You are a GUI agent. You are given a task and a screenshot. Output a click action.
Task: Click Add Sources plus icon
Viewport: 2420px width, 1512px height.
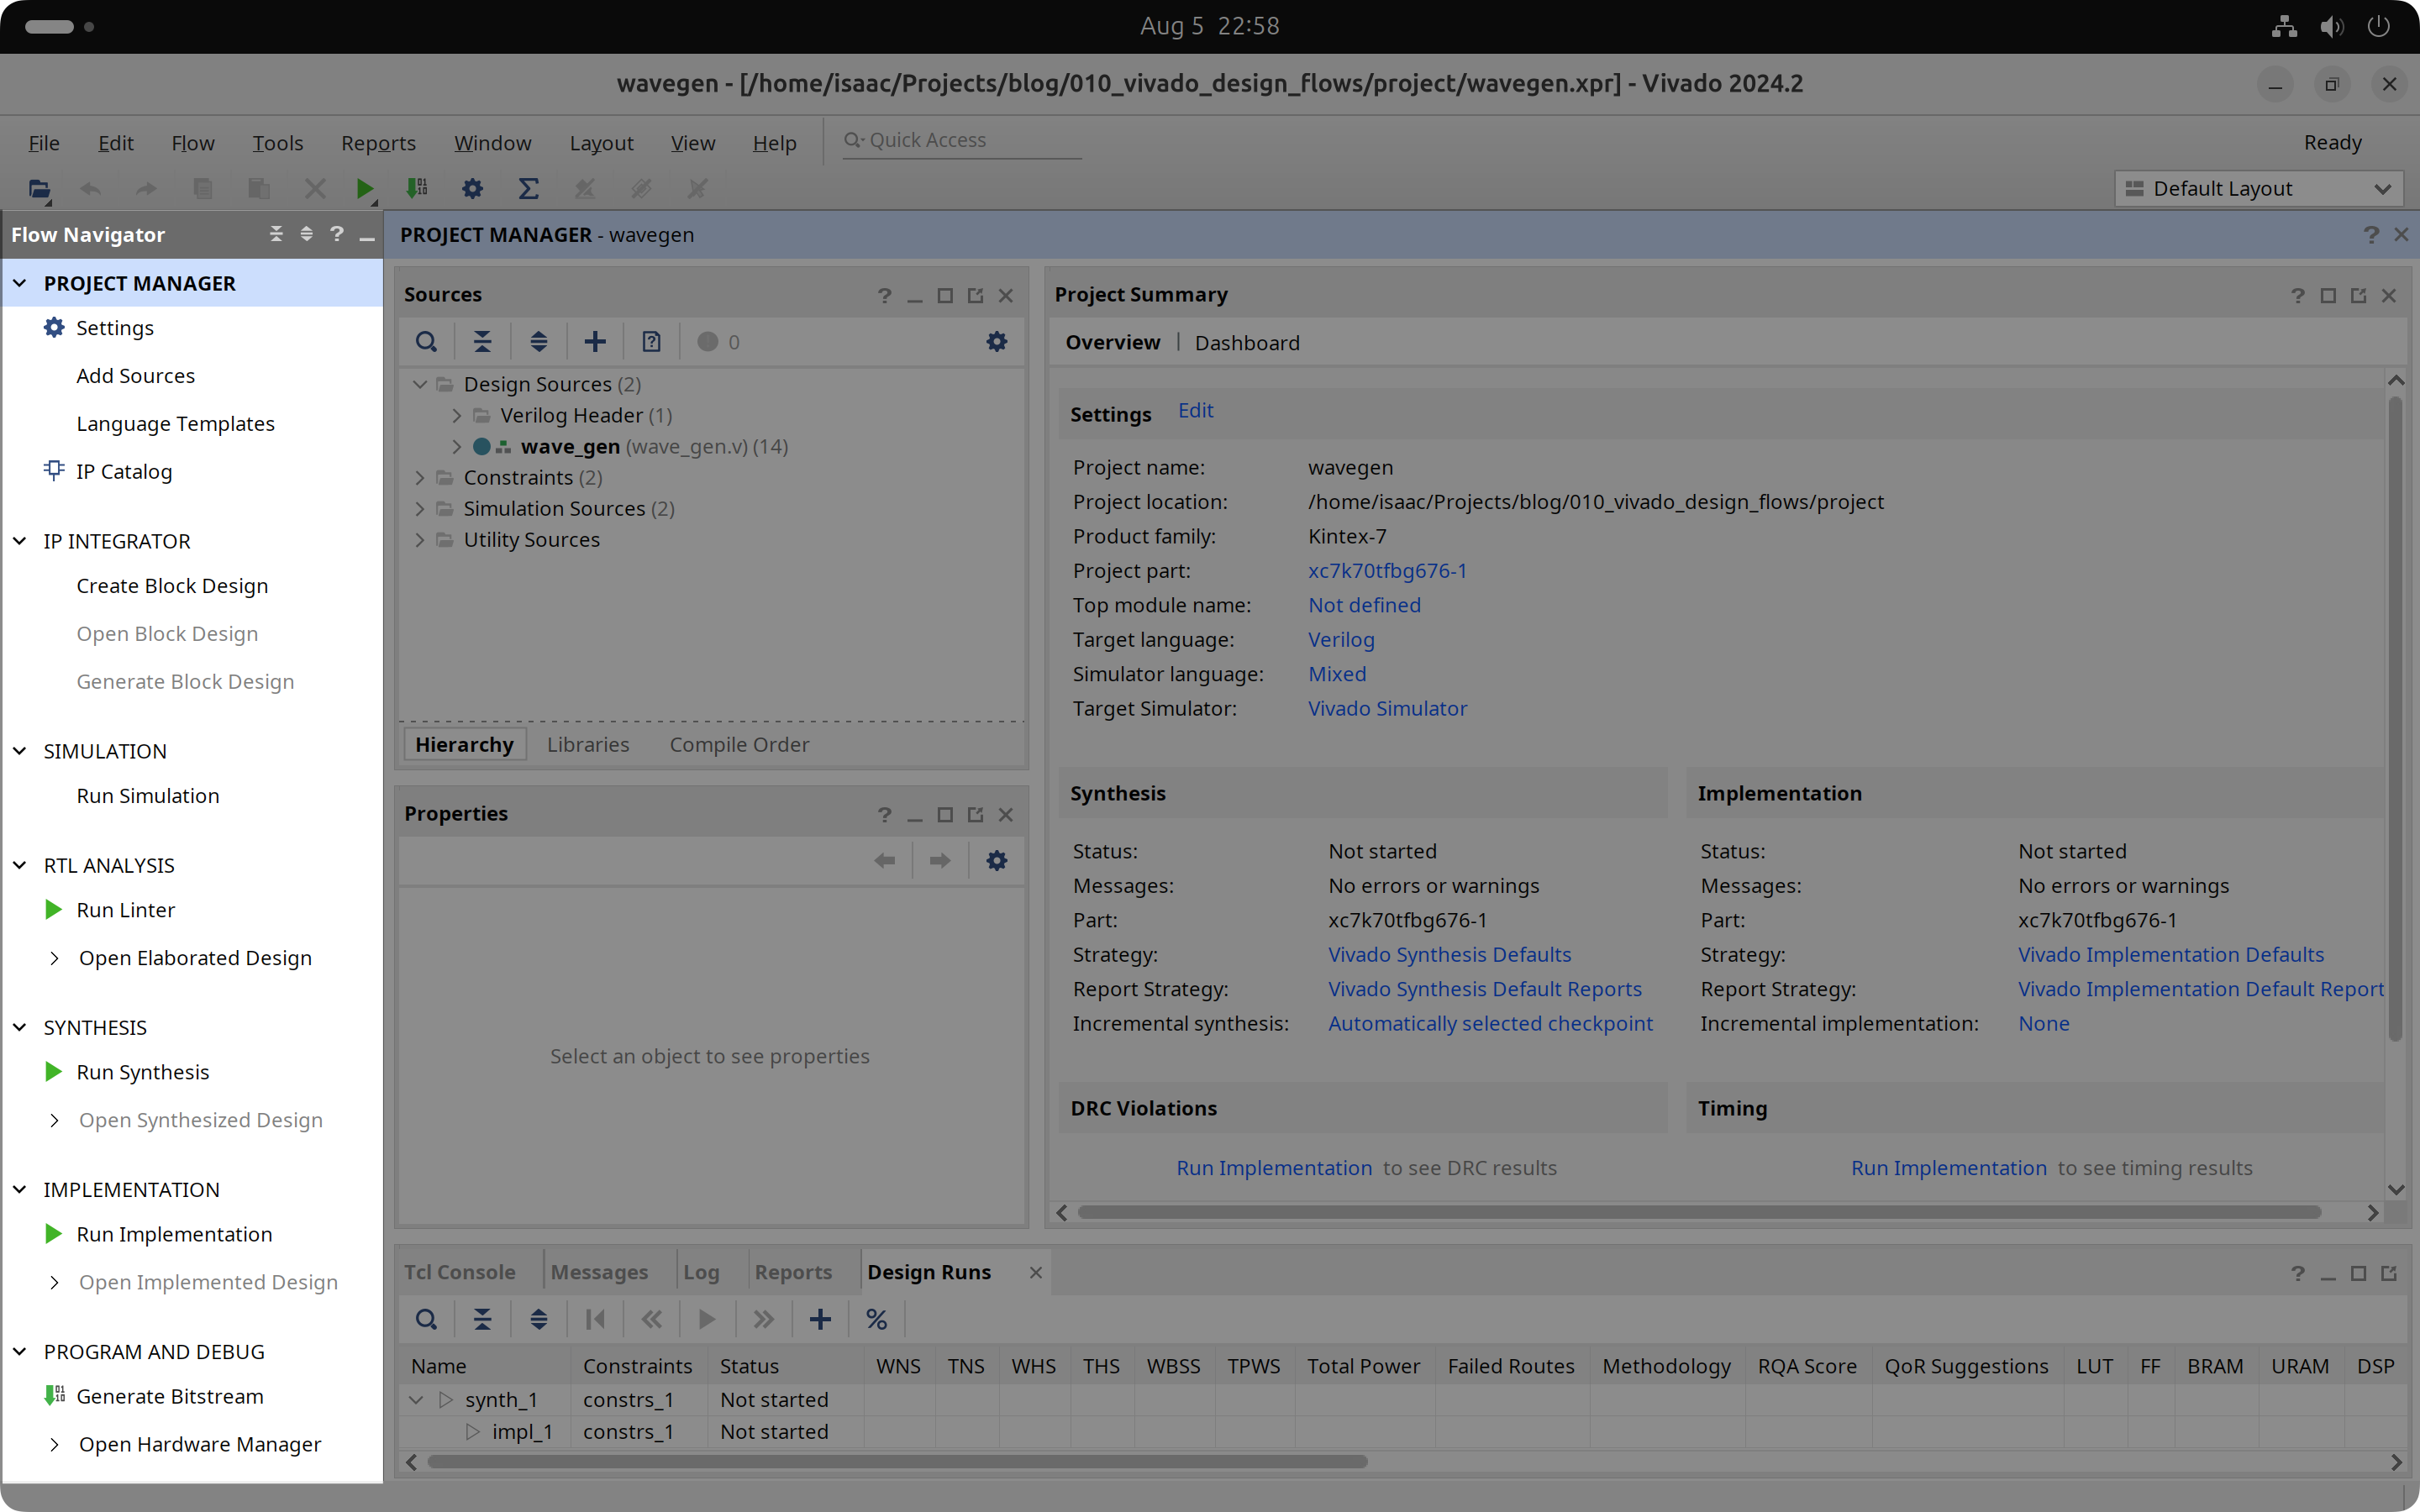[595, 342]
